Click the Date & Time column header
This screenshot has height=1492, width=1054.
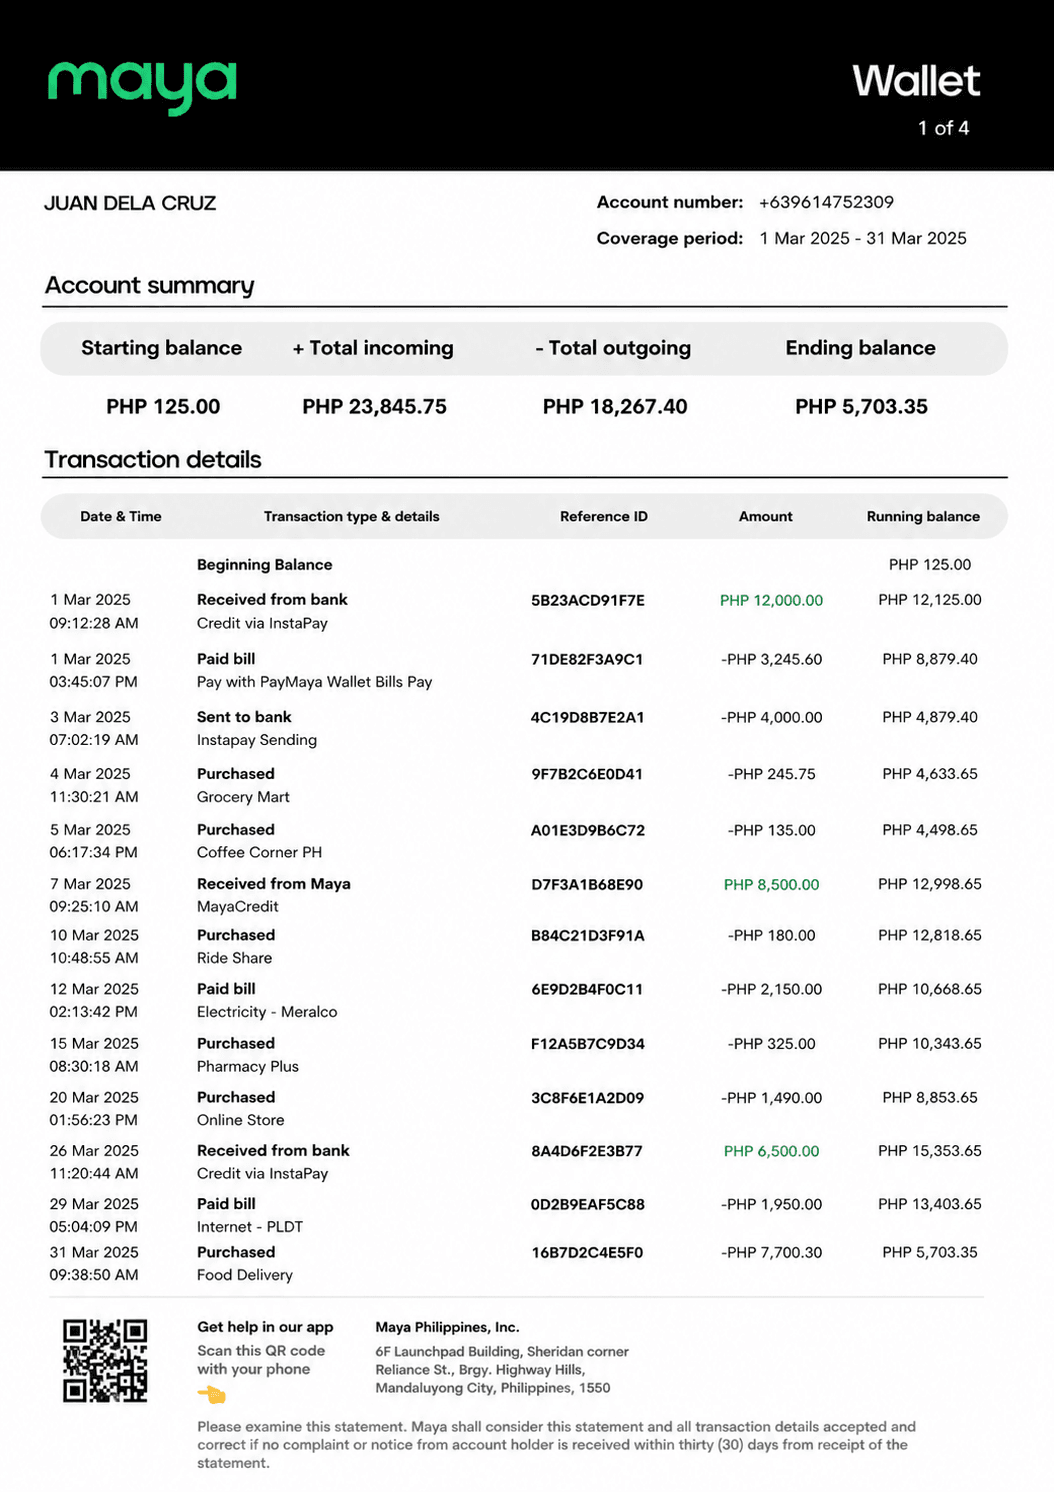pyautogui.click(x=121, y=517)
